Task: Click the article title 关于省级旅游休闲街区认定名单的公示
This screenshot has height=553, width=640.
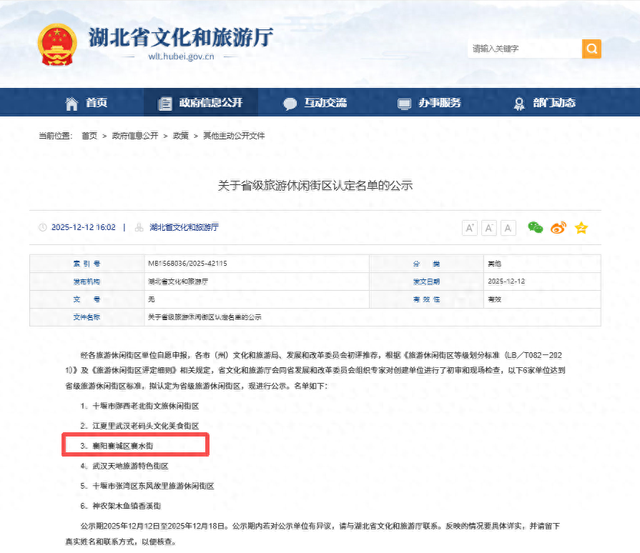Action: [315, 186]
